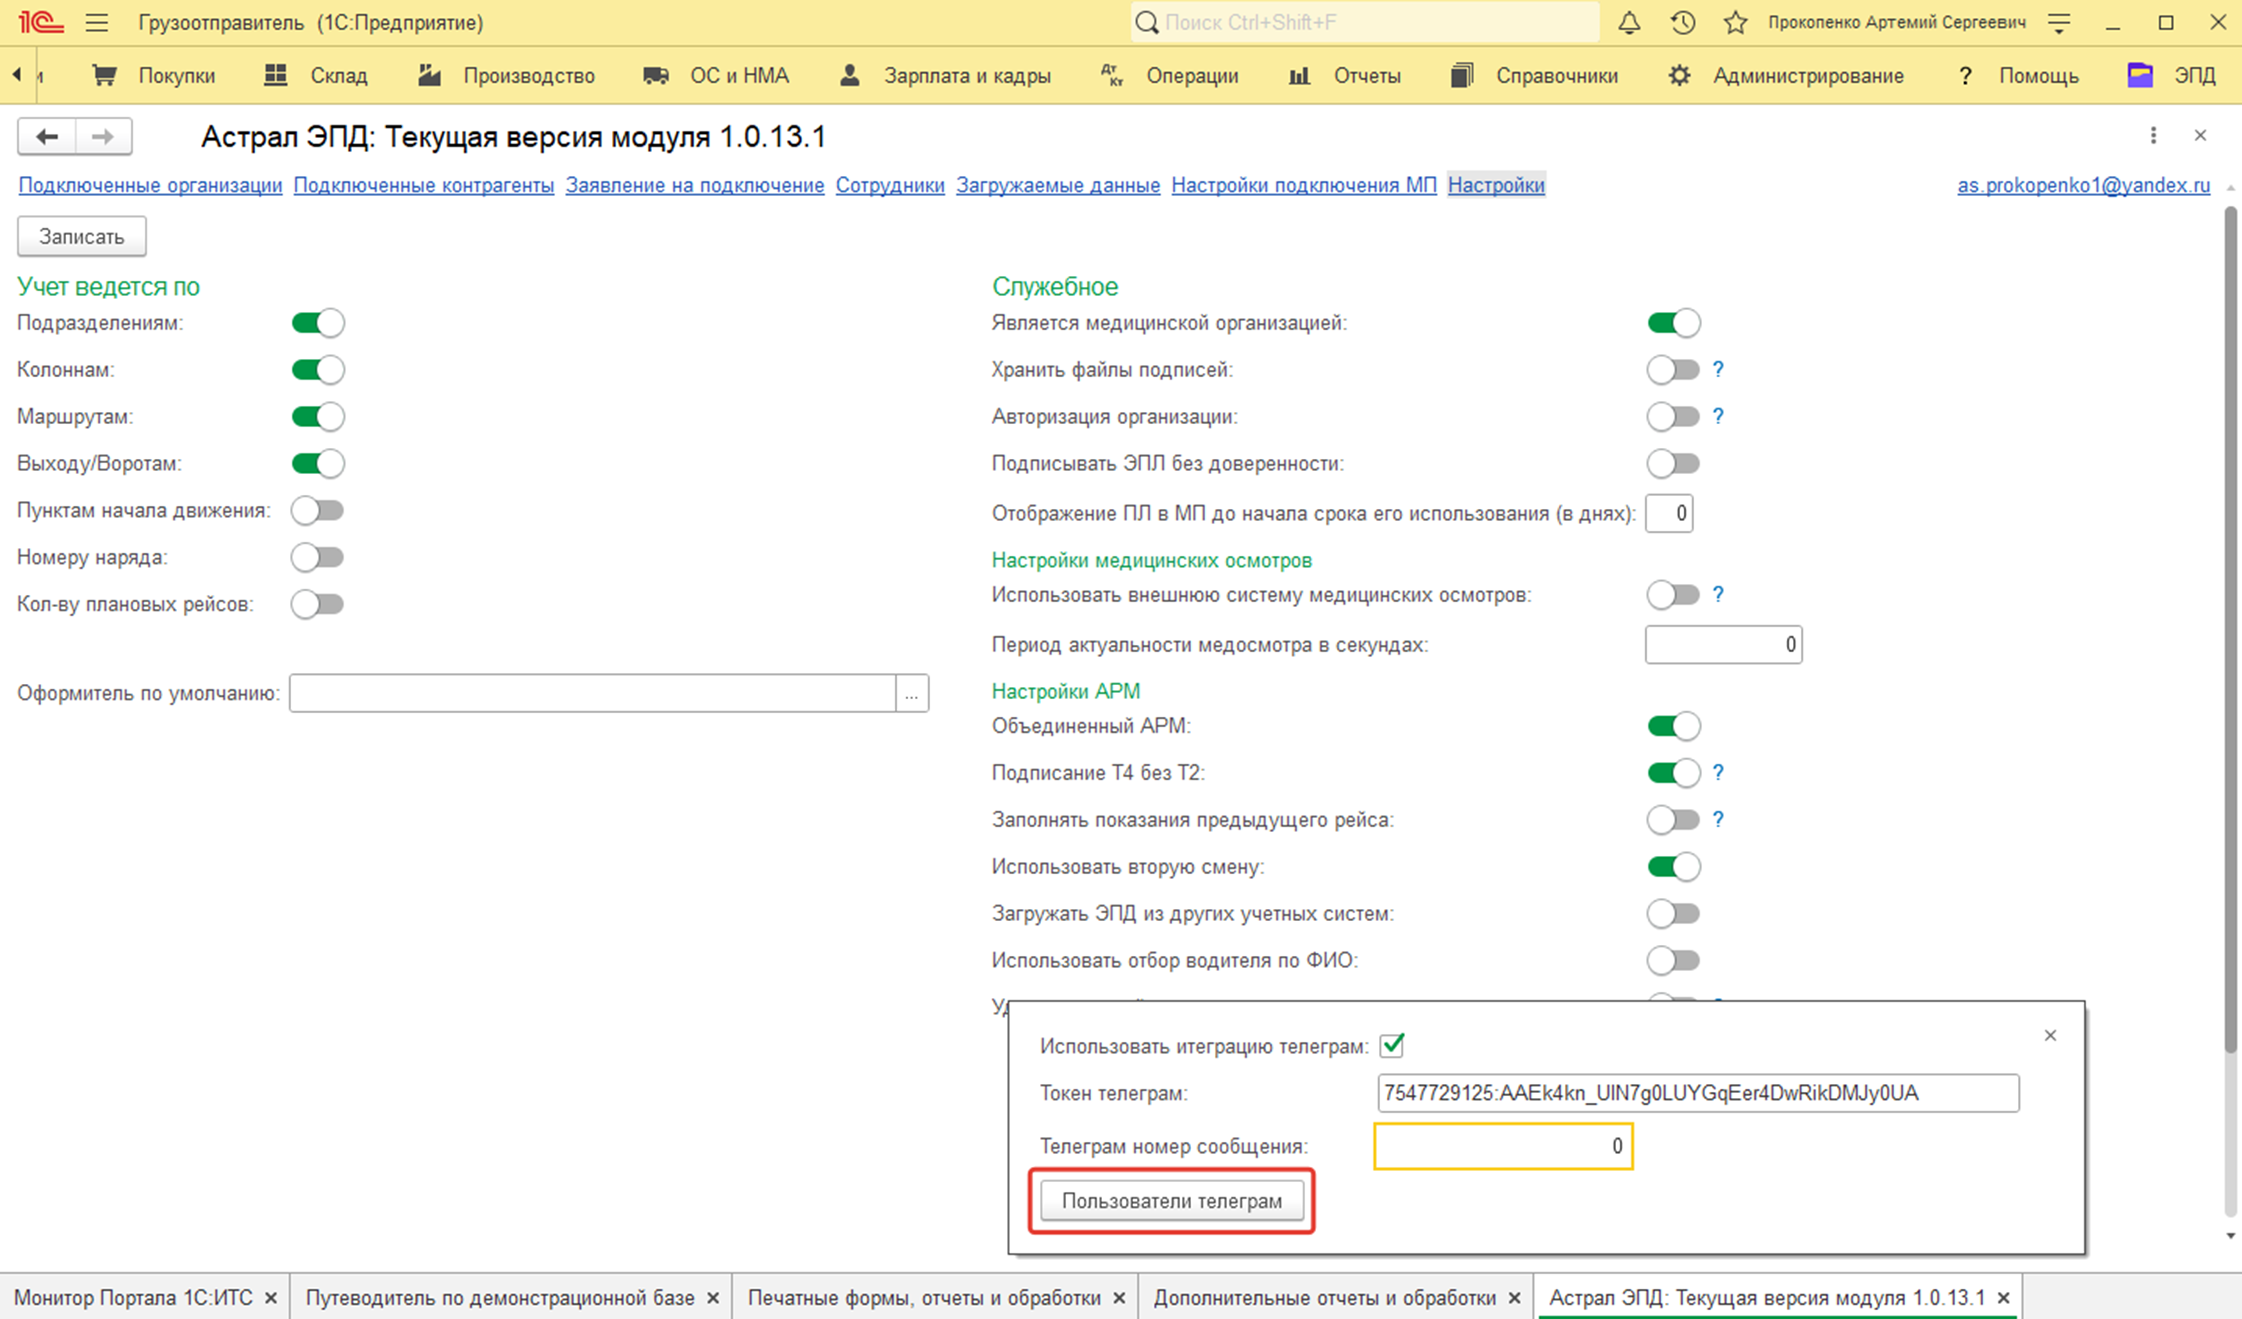
Task: Open favorites star icon
Action: [1736, 22]
